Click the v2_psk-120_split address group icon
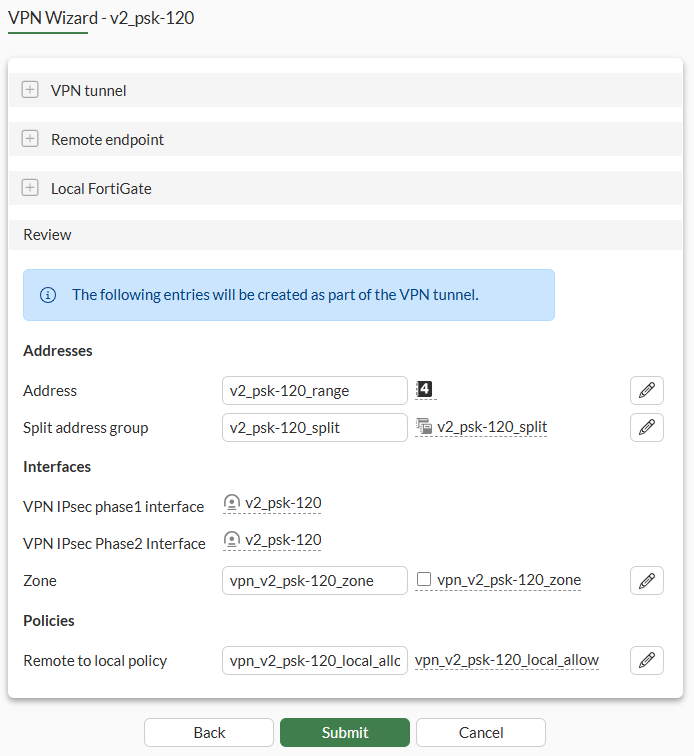Viewport: 694px width, 756px height. click(x=424, y=427)
